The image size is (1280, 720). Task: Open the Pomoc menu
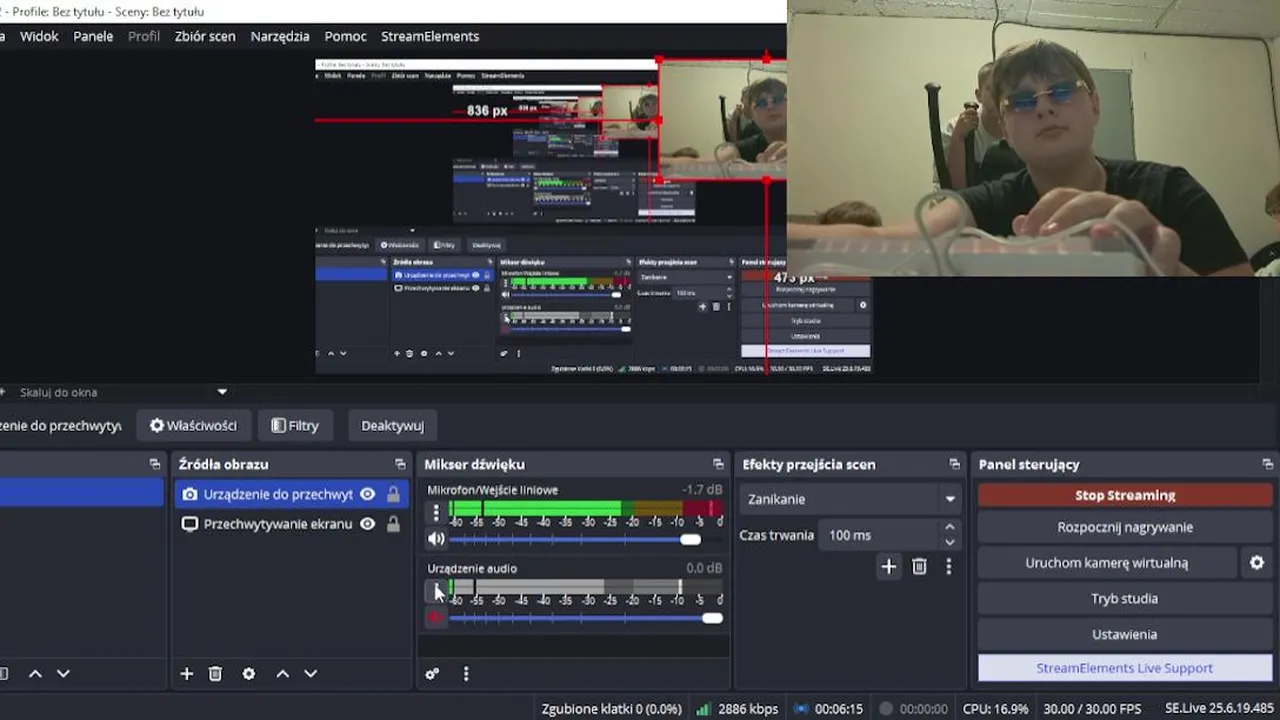[345, 36]
